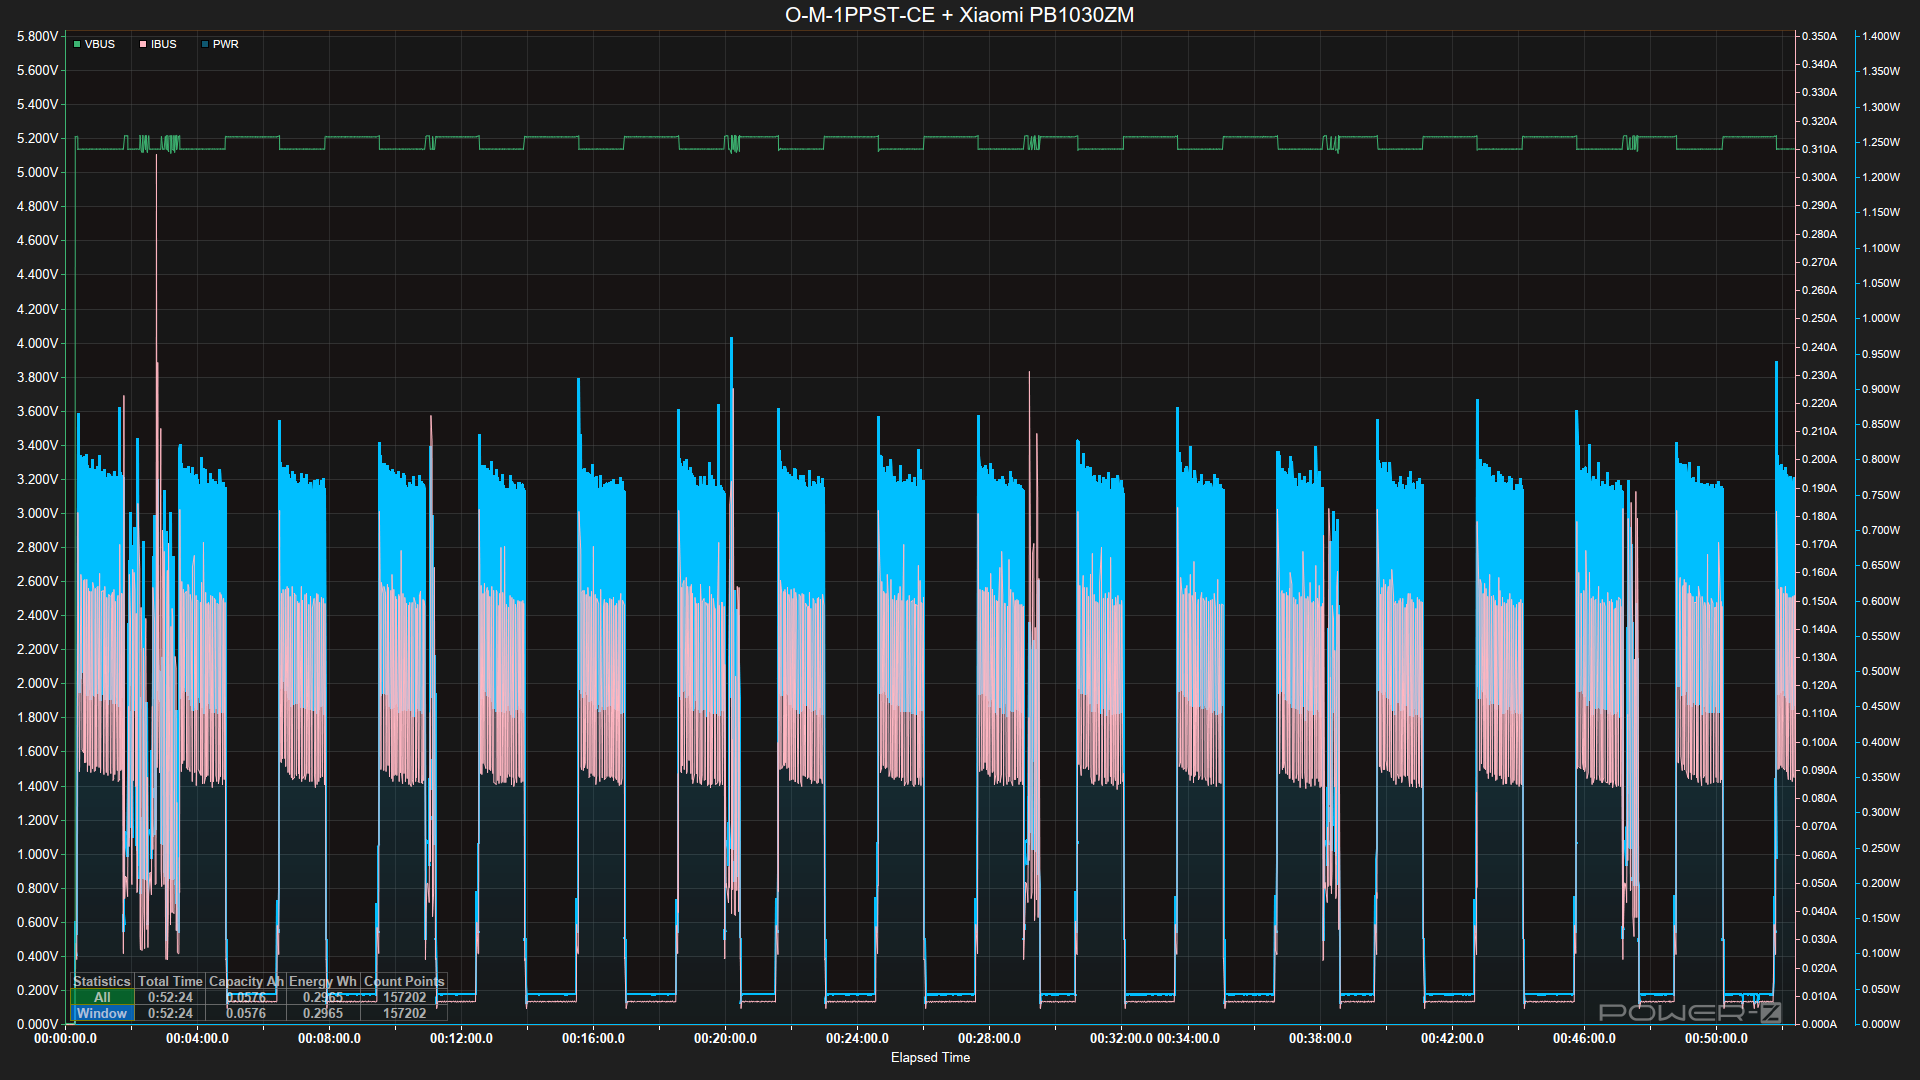Click the dark blue PWR legend square
The height and width of the screenshot is (1080, 1920).
point(205,44)
